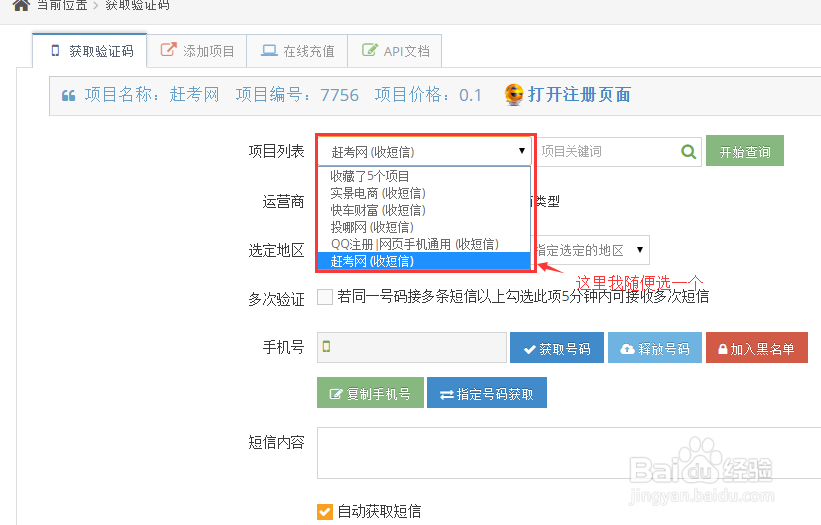Click the 手机号 input field
Screen dimensions: 821x525
(412, 347)
